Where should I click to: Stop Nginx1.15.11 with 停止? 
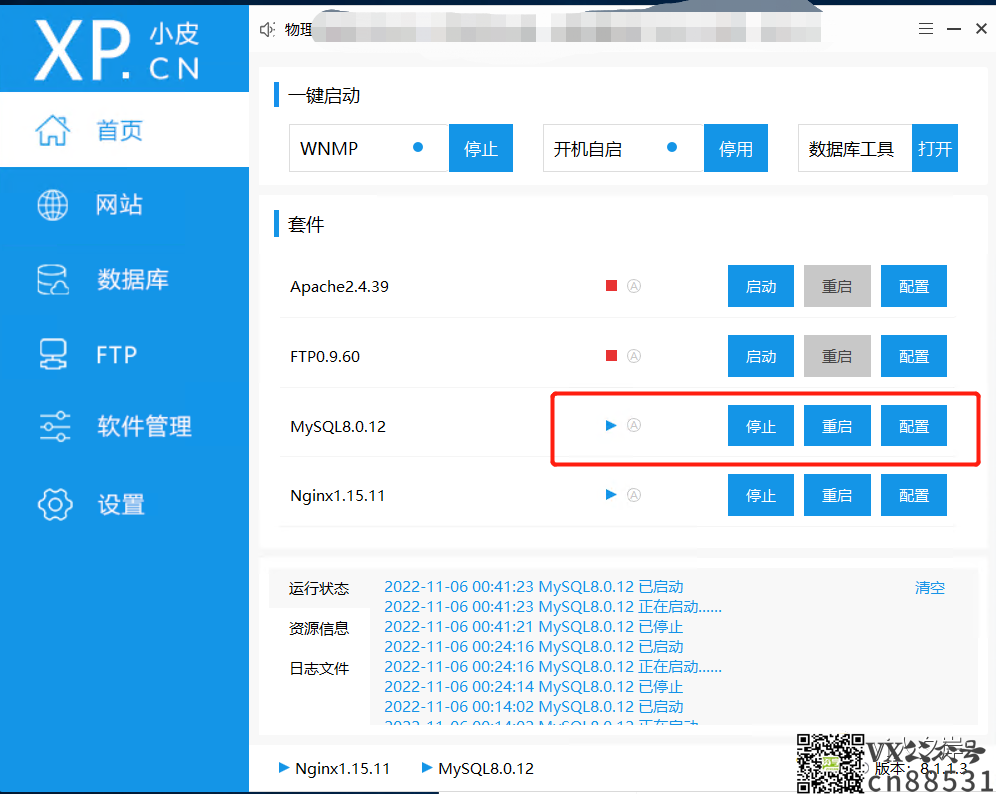point(760,495)
